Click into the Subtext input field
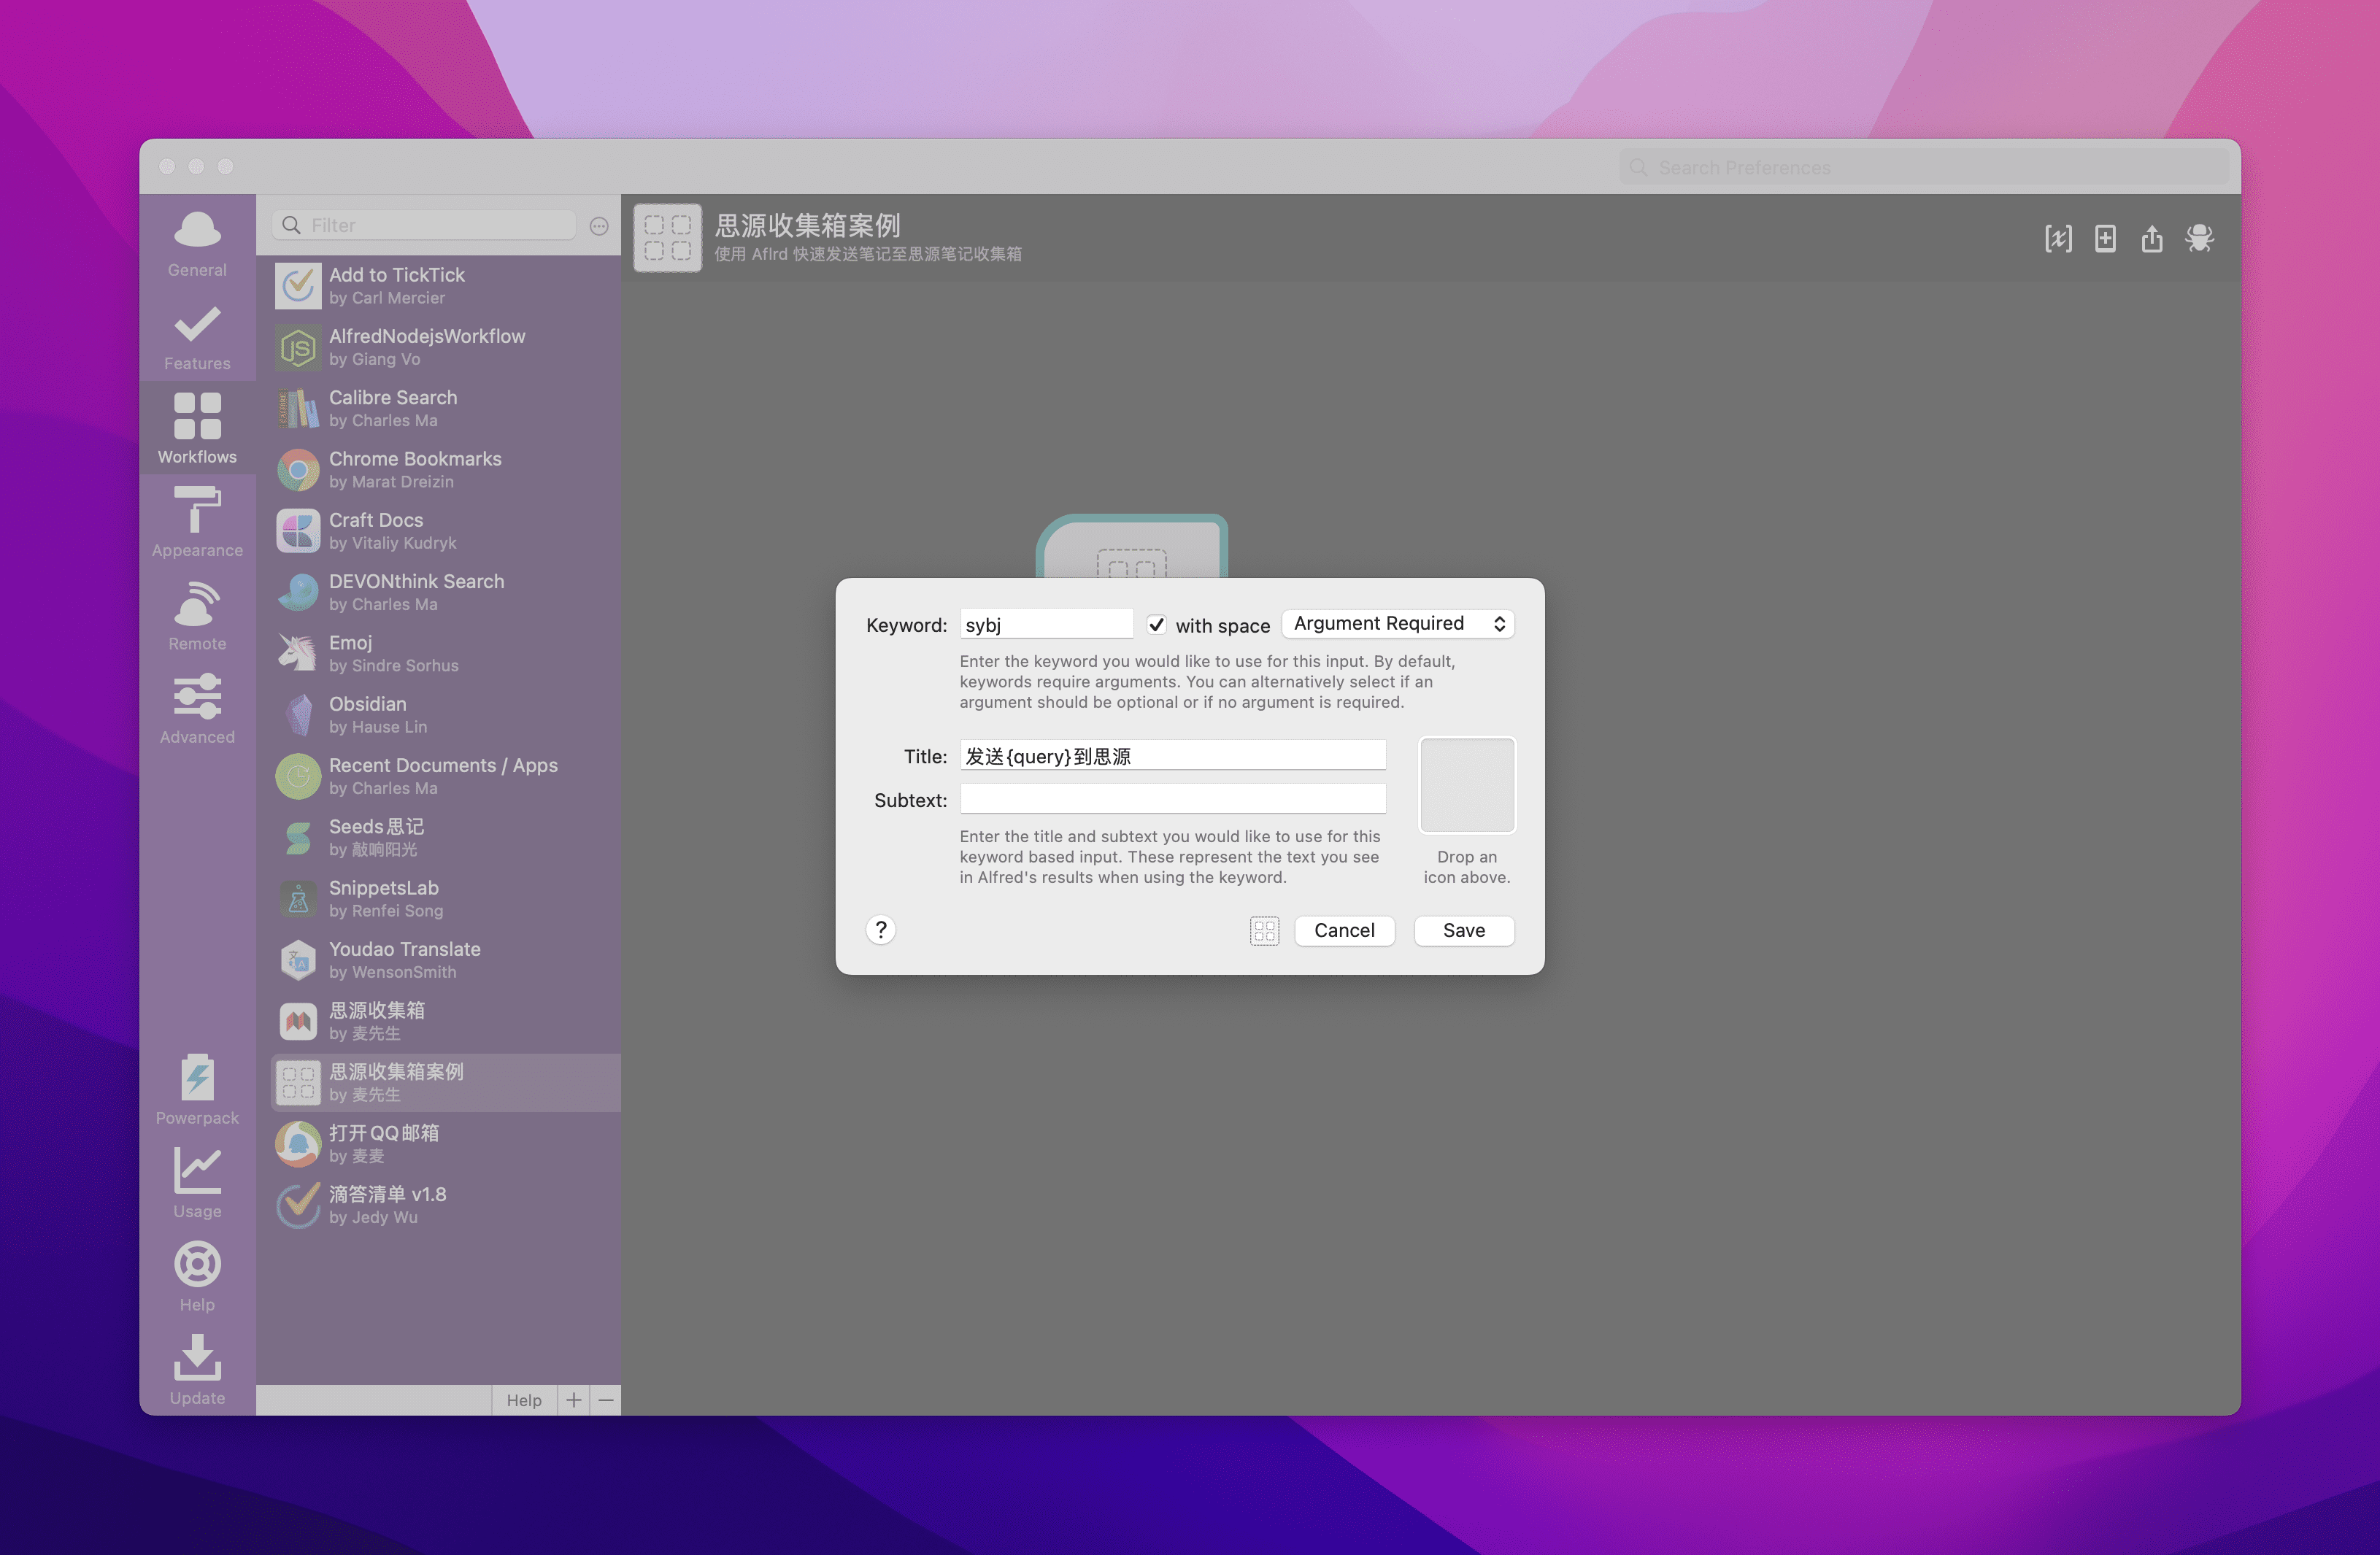Image resolution: width=2380 pixels, height=1555 pixels. (x=1172, y=799)
